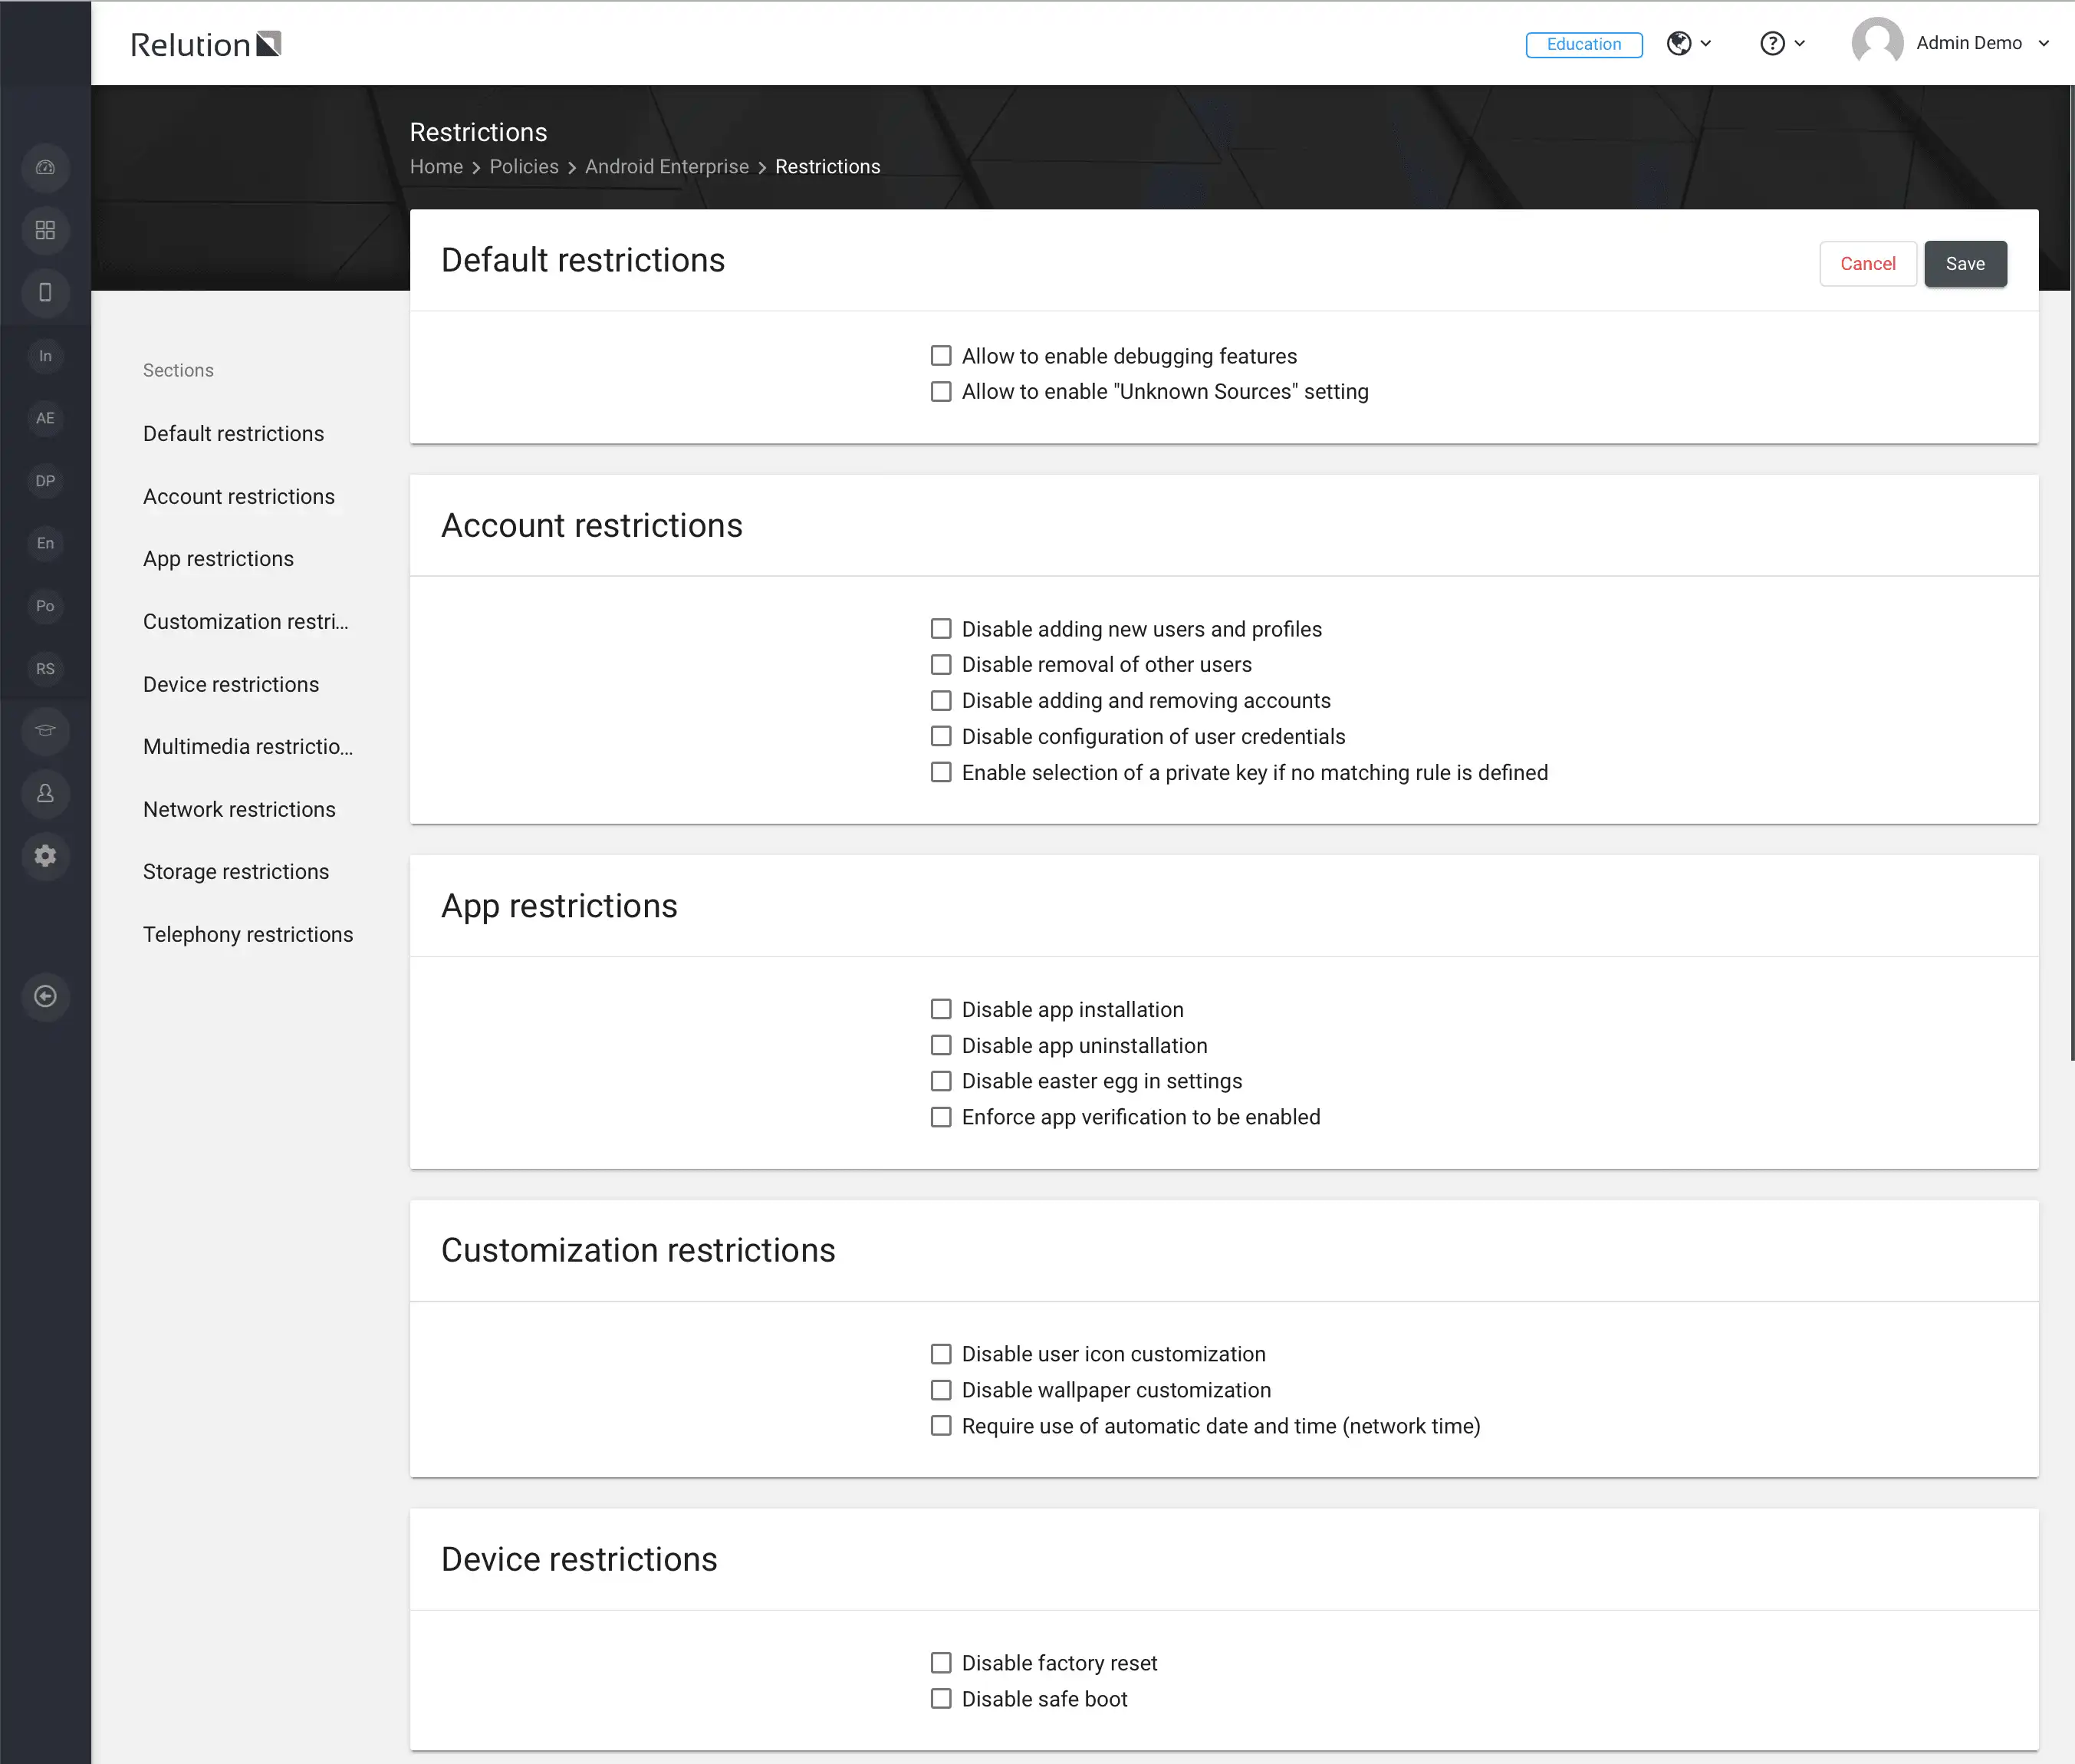Click the Relution logo
Screen dimensions: 2075x1764
[x=206, y=44]
